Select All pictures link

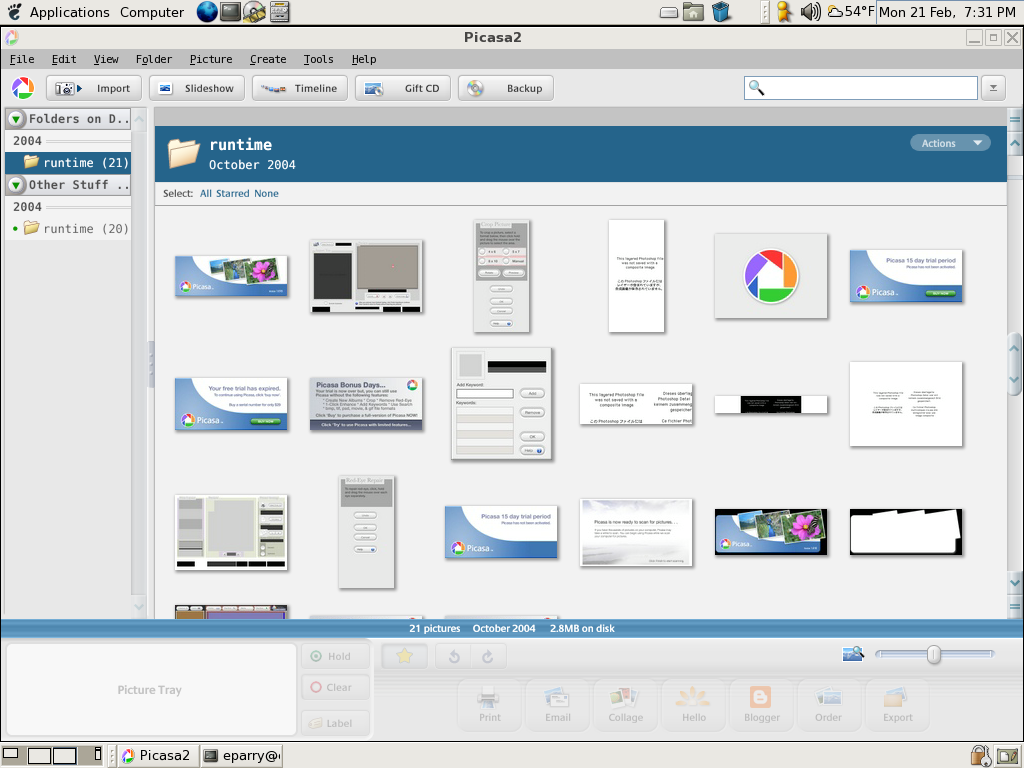click(x=206, y=193)
